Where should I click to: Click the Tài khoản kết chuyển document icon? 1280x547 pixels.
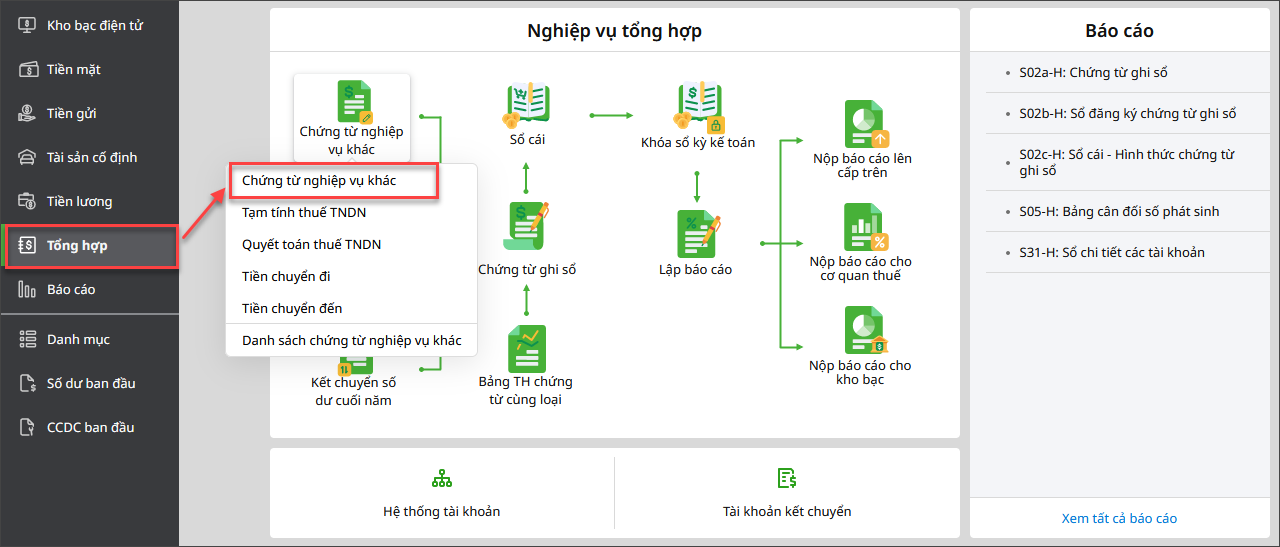coord(787,478)
